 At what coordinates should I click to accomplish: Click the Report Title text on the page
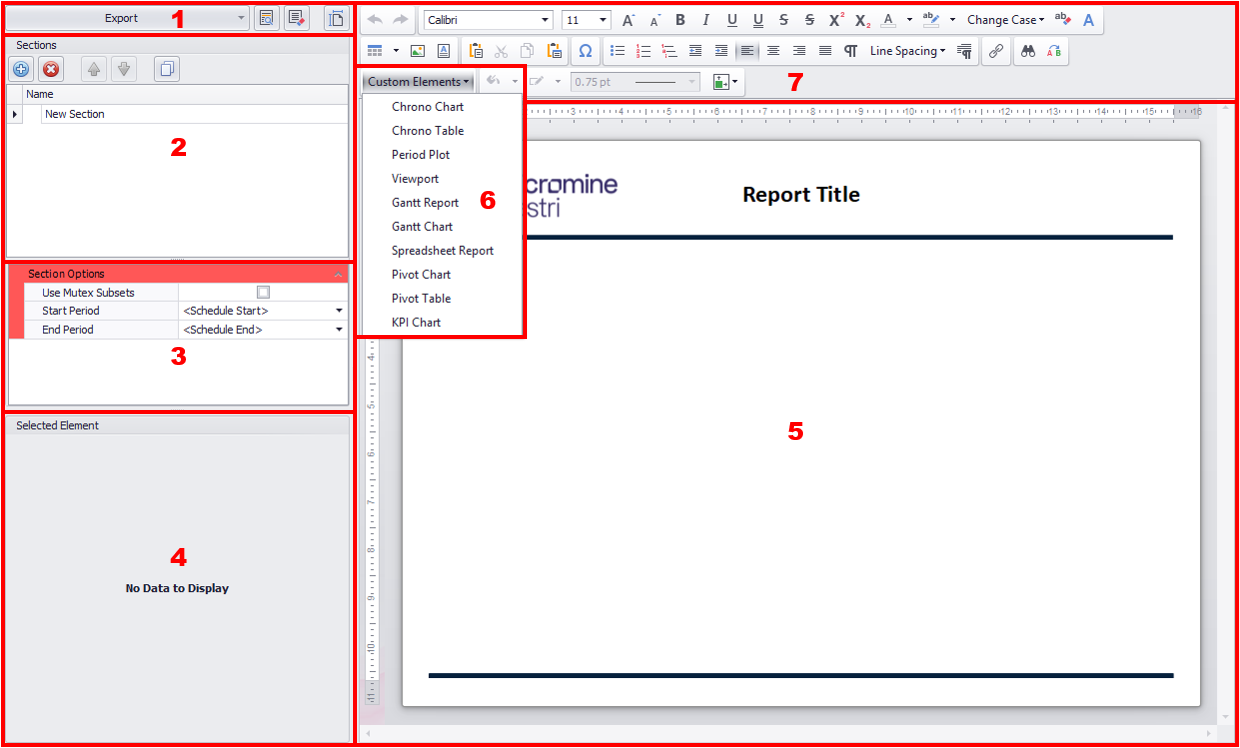click(x=801, y=195)
